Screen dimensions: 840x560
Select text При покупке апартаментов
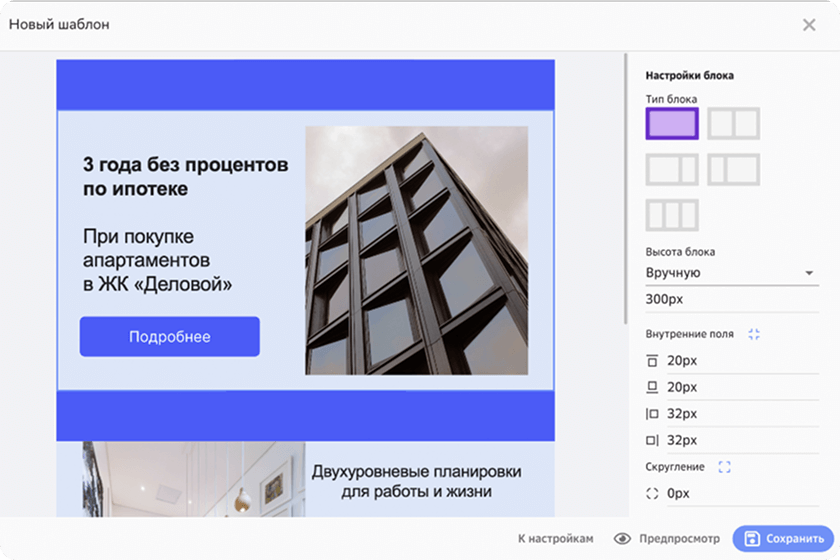pos(158,260)
